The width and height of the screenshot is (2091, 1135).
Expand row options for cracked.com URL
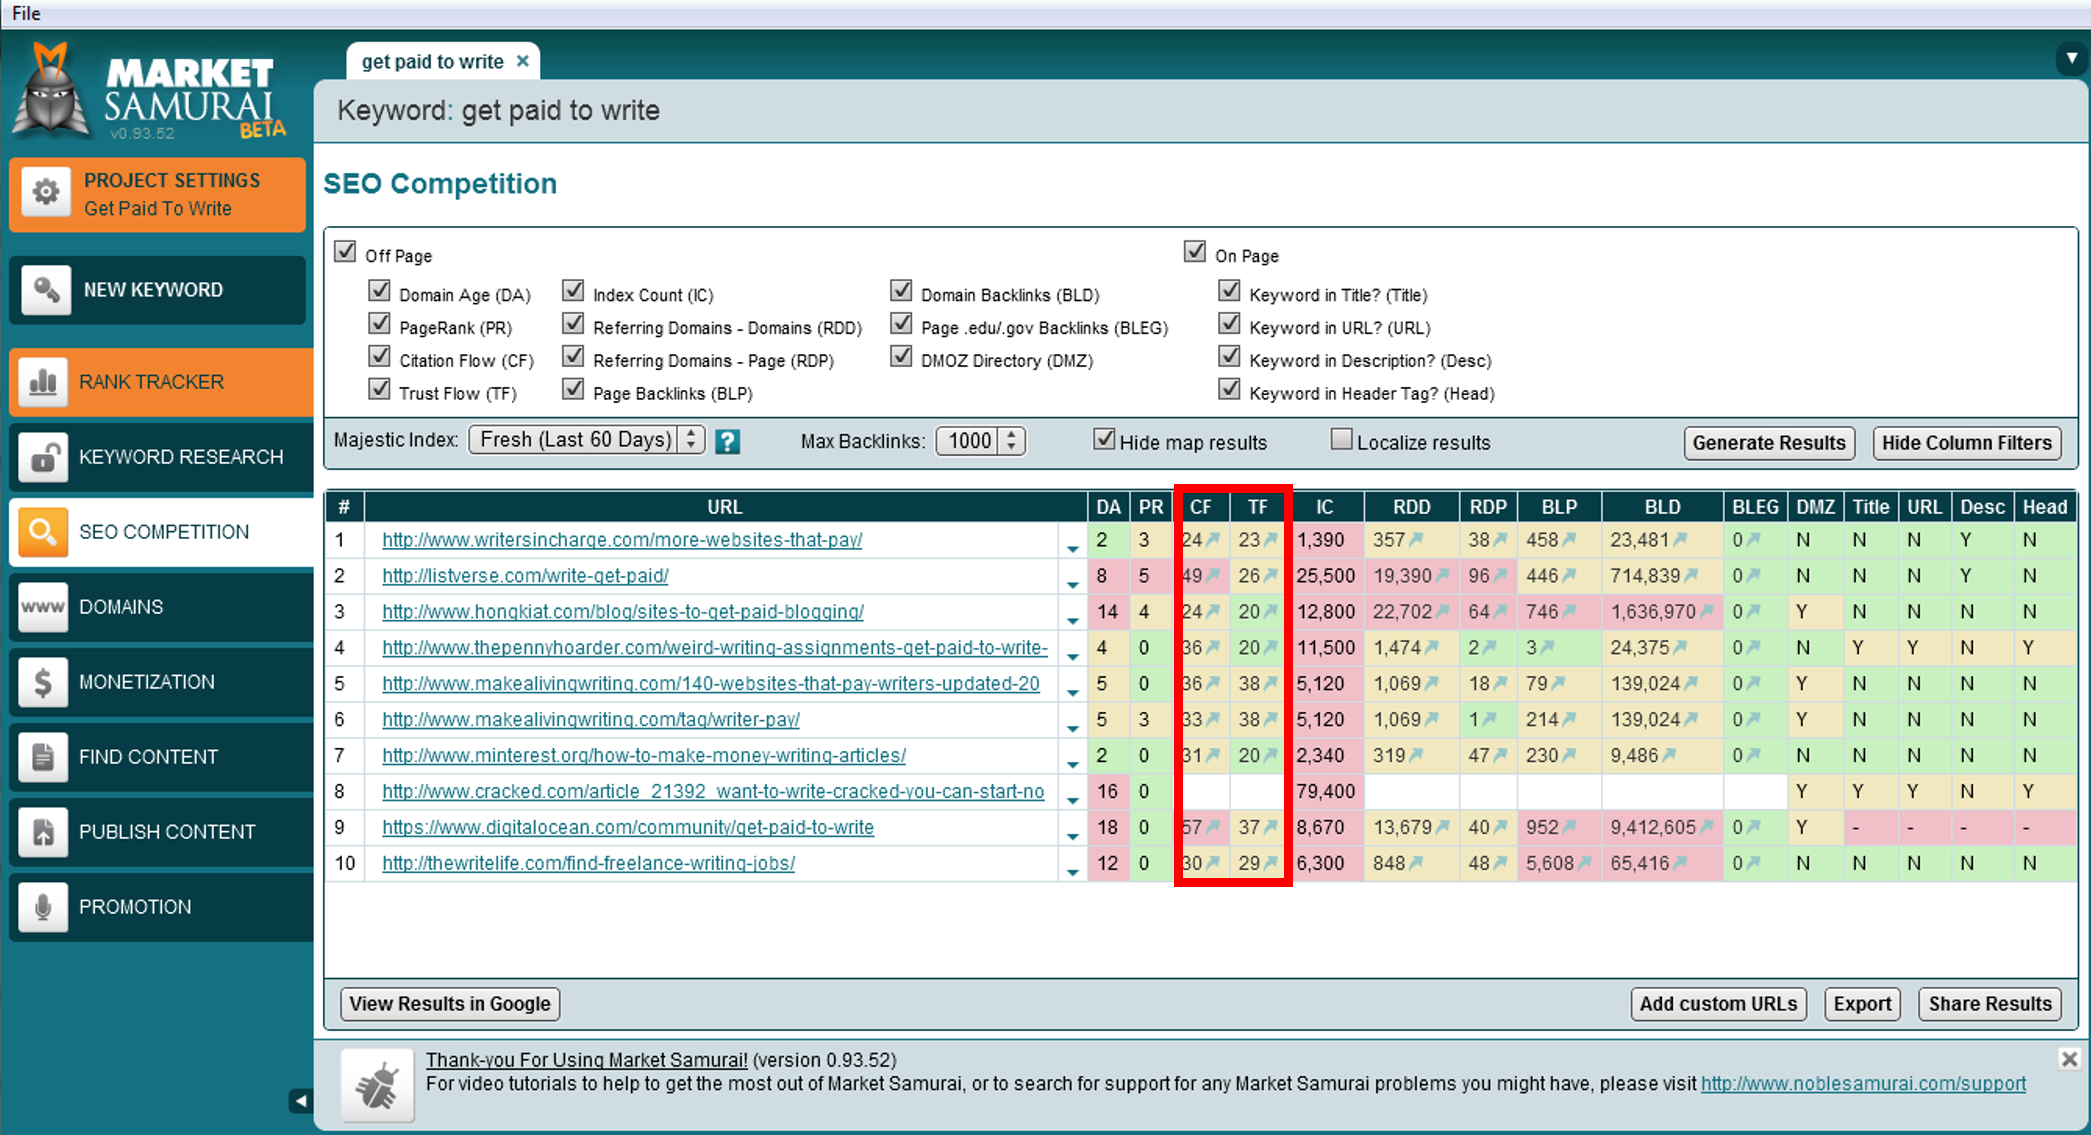point(1072,799)
